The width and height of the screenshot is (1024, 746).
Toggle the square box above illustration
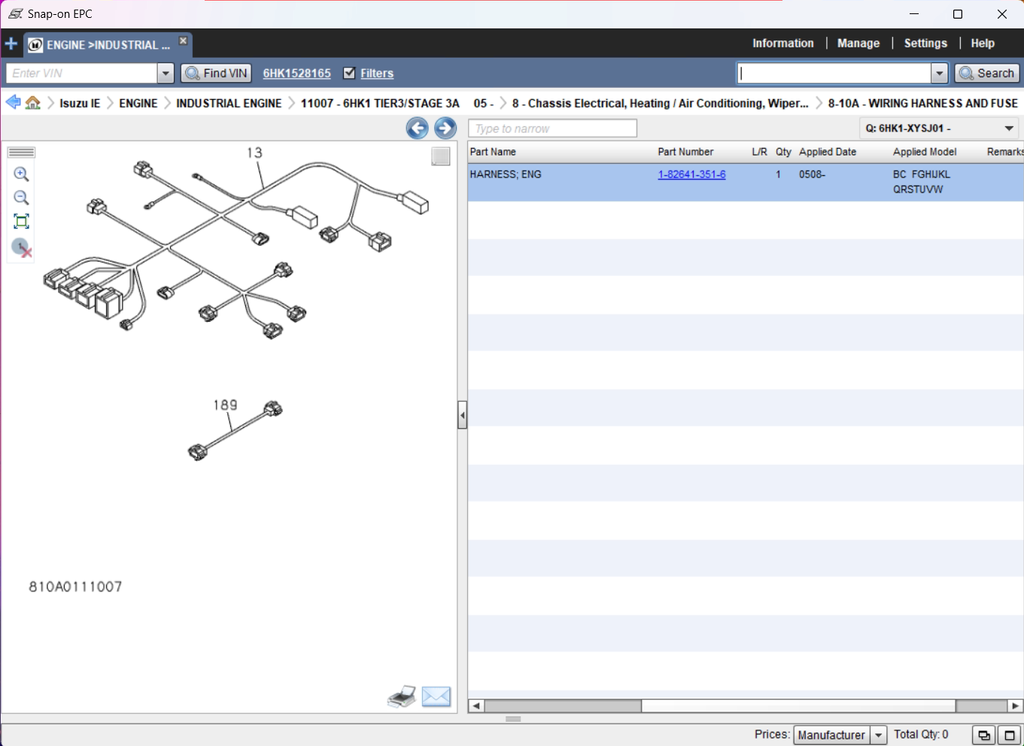440,156
